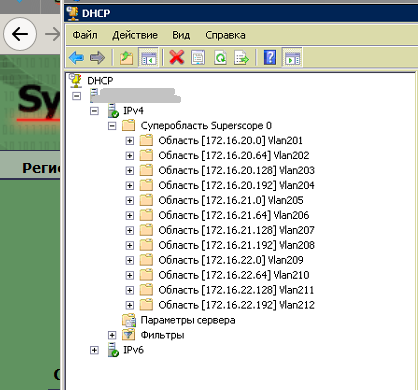Click the Export list icon

click(x=242, y=58)
